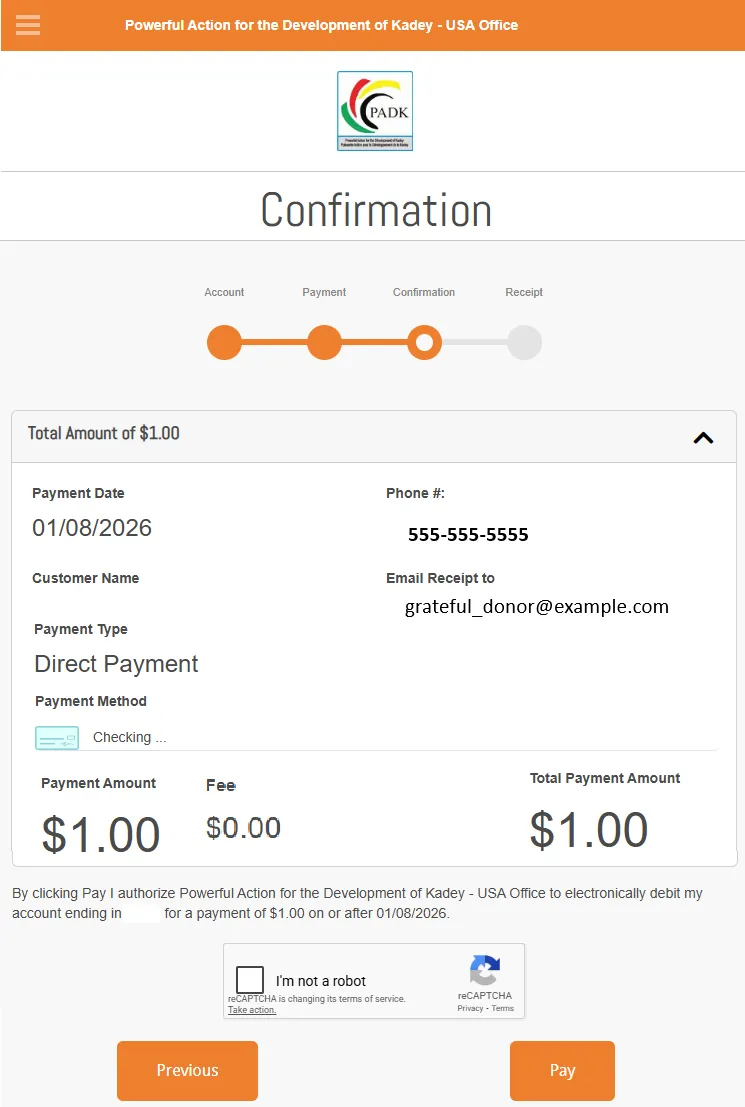Image resolution: width=745 pixels, height=1107 pixels.
Task: Select the Receipt step label
Action: coord(524,292)
